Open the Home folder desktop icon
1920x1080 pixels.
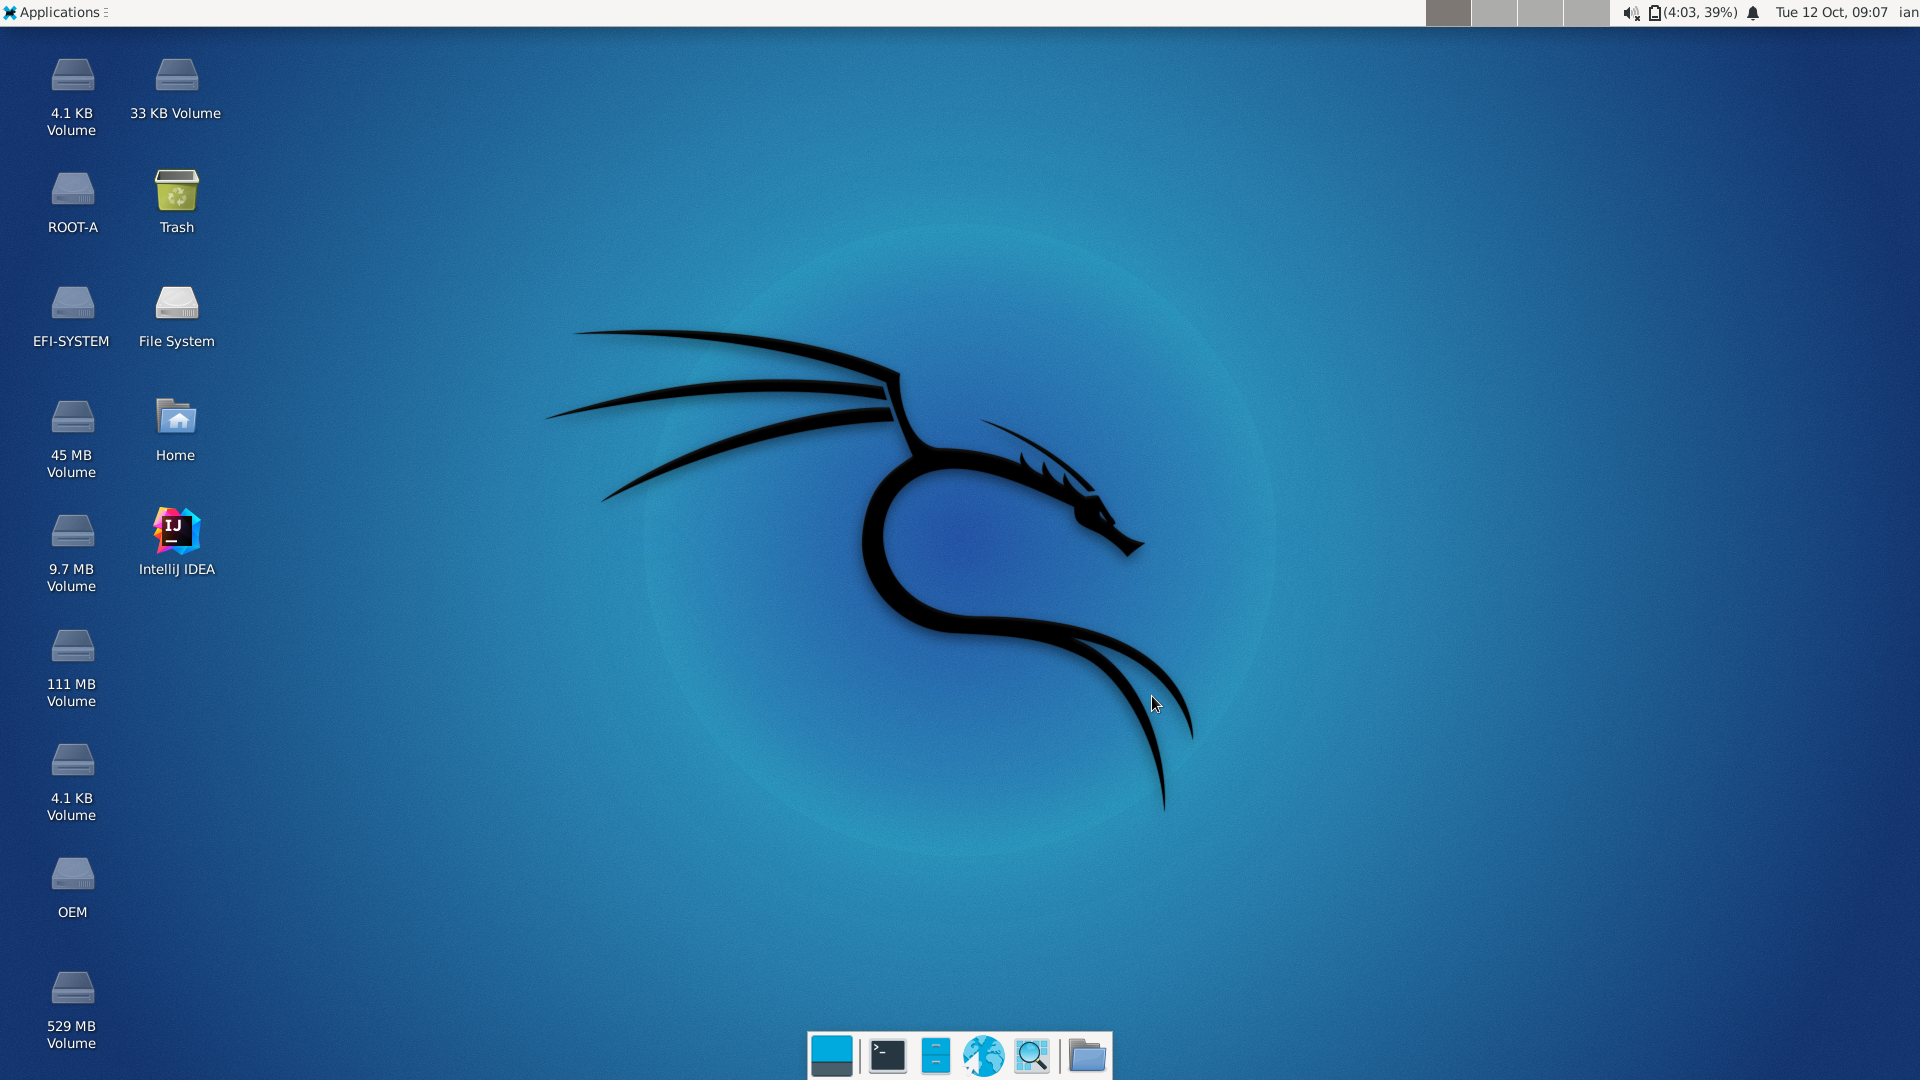pos(176,430)
